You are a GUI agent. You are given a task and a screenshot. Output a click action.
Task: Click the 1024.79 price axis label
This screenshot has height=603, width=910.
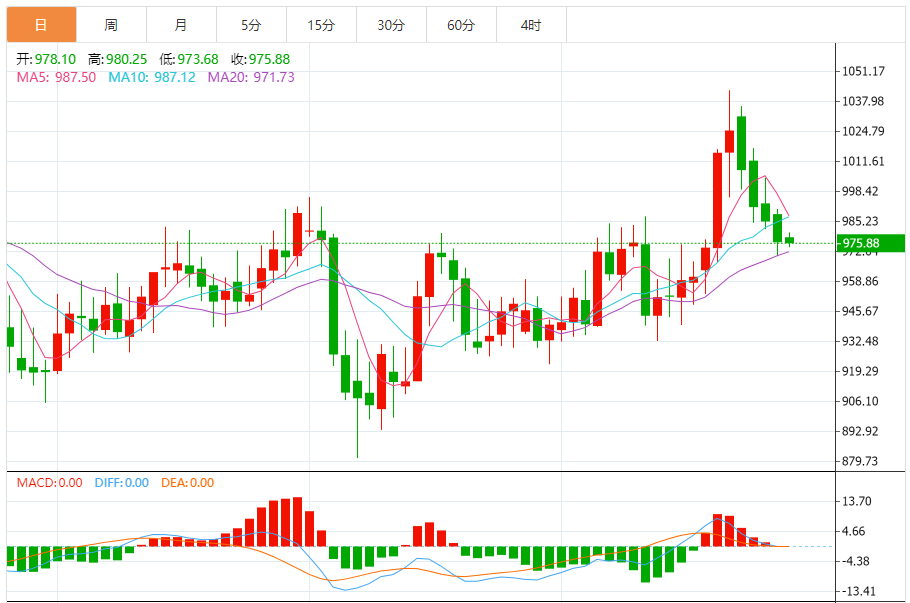point(864,131)
